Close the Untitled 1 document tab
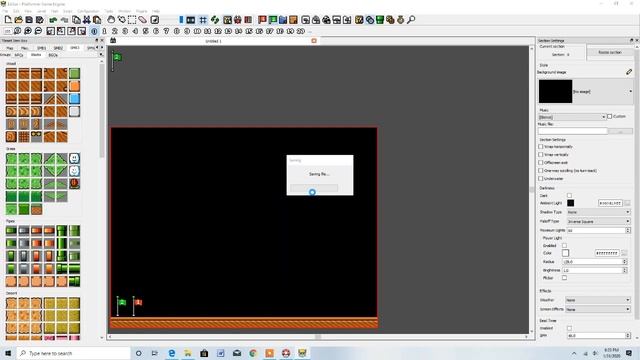This screenshot has width=640, height=360. coord(314,41)
